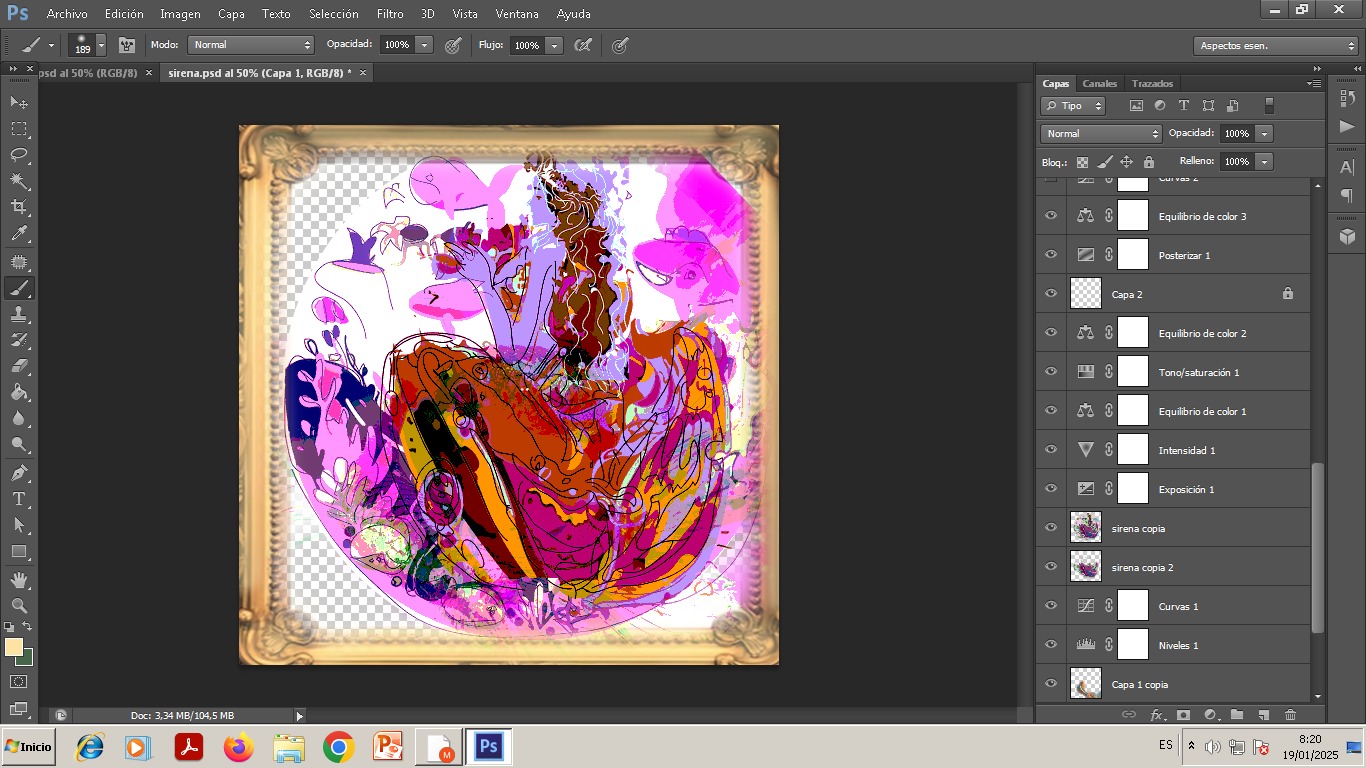This screenshot has height=768, width=1366.
Task: Toggle lock transparent pixels
Action: pos(1082,162)
